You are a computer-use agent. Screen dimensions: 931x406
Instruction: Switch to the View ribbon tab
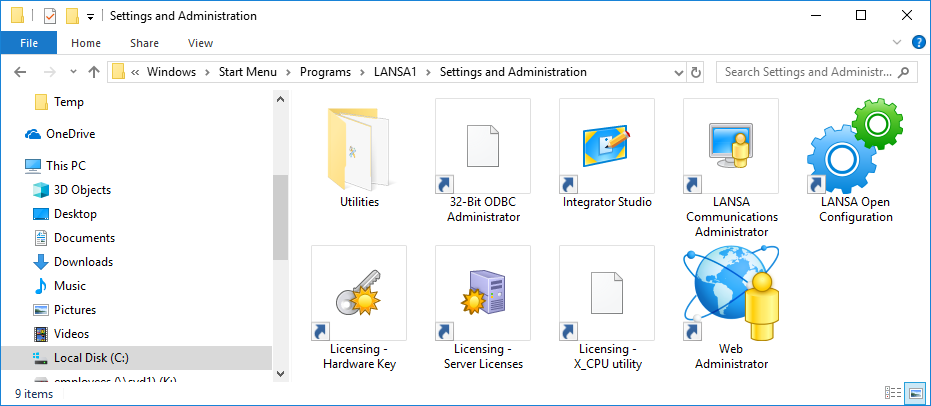pos(200,43)
